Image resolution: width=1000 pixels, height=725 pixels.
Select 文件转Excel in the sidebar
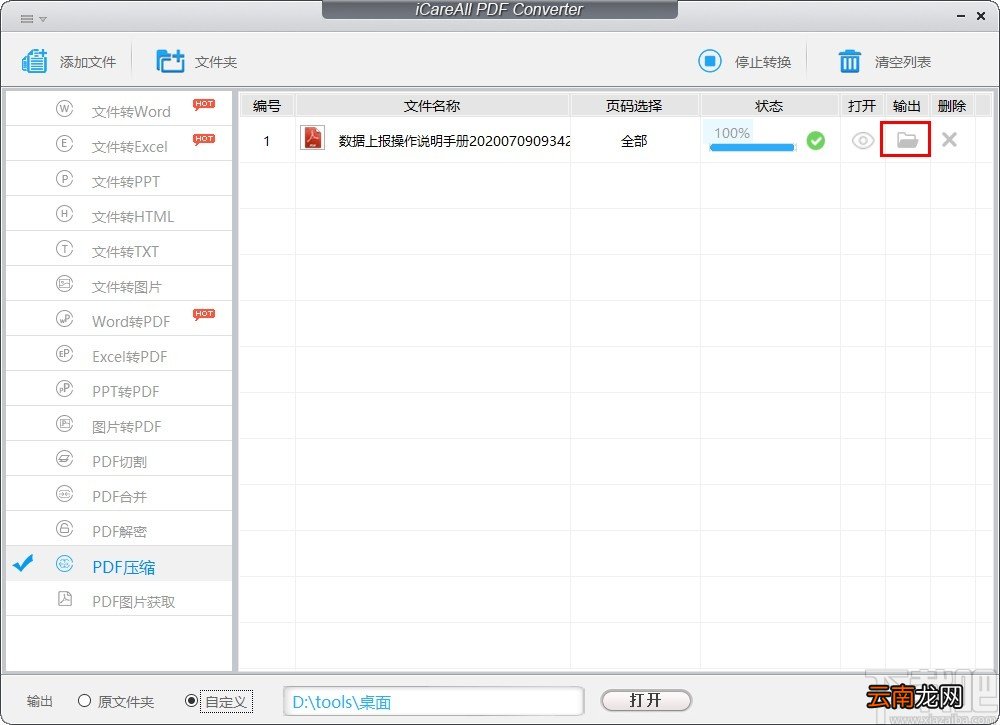(119, 144)
